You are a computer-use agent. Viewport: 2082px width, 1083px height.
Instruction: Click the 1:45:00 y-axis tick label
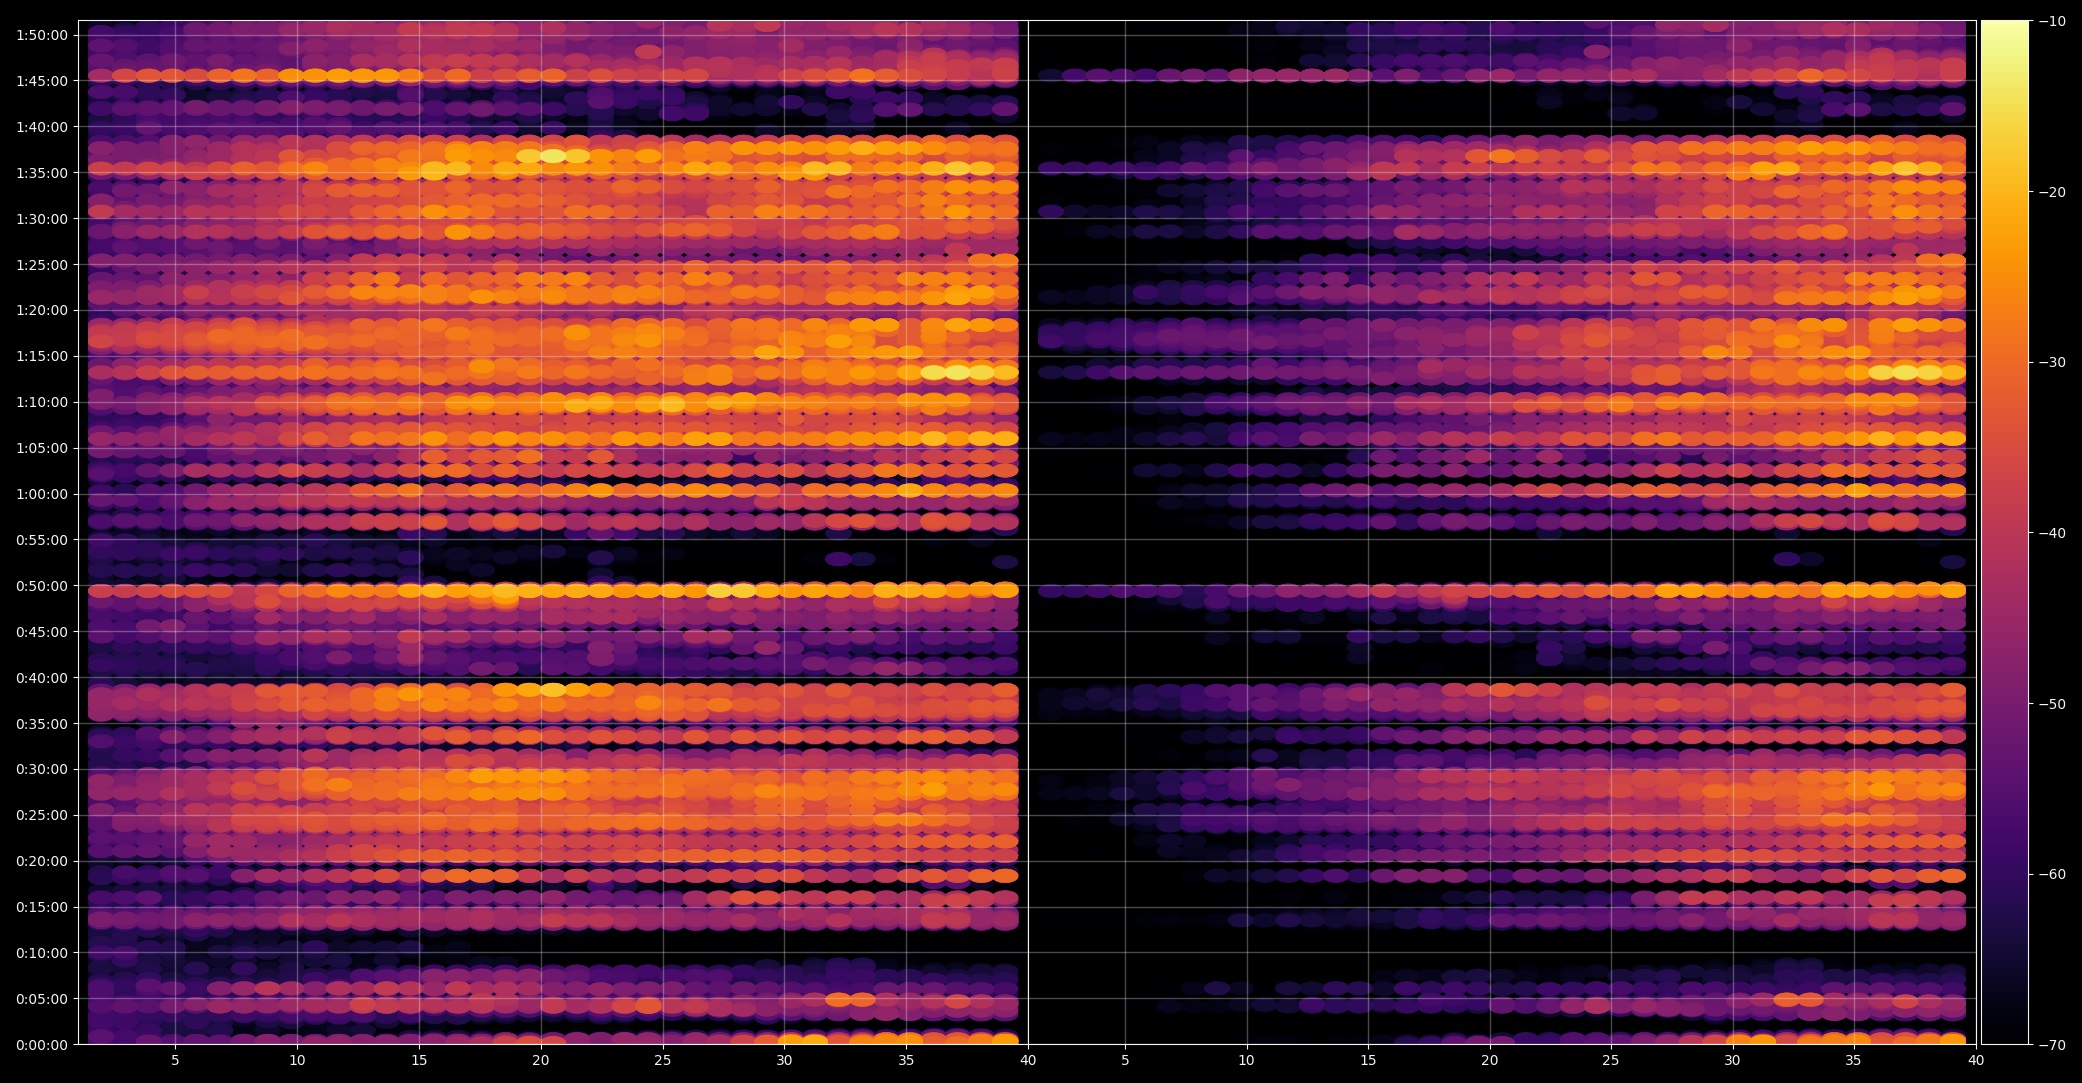(42, 81)
